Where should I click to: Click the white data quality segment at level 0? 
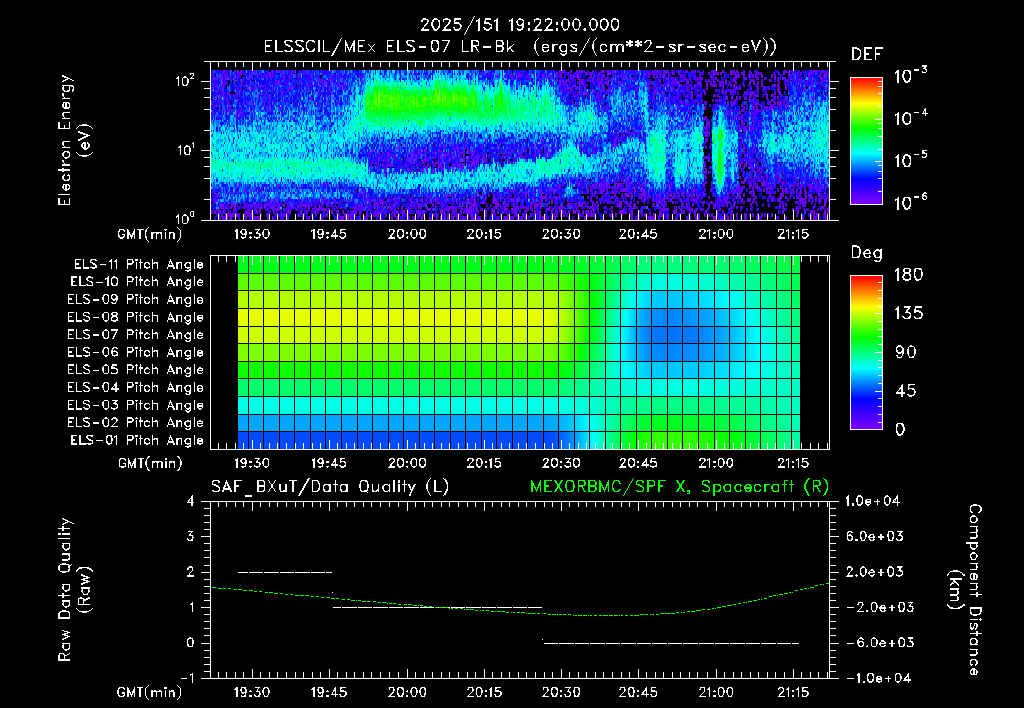[x=671, y=643]
